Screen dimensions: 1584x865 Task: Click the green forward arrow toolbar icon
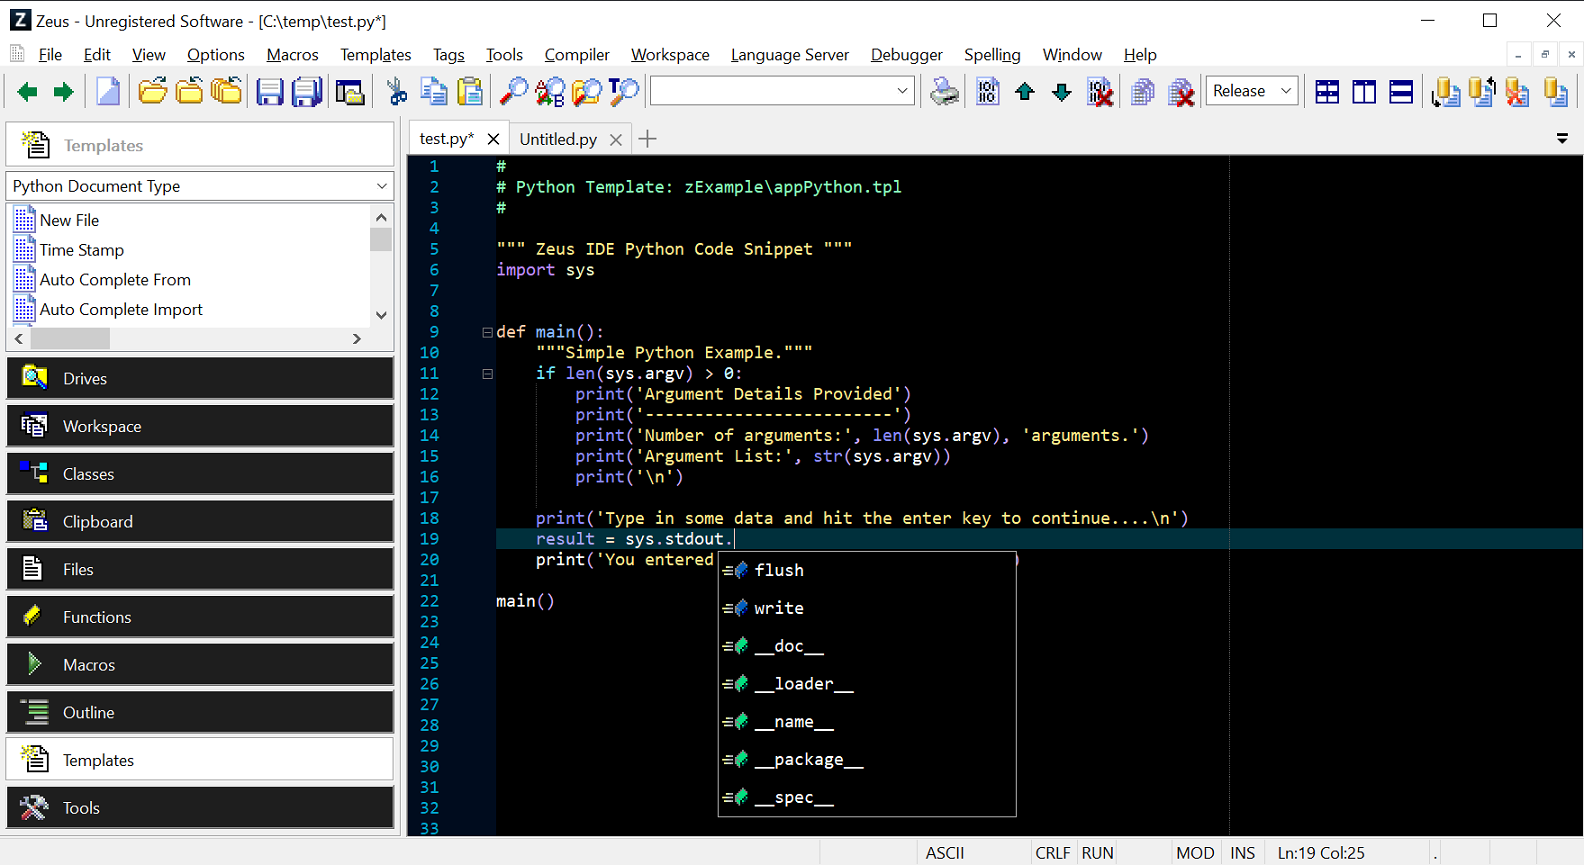(64, 92)
